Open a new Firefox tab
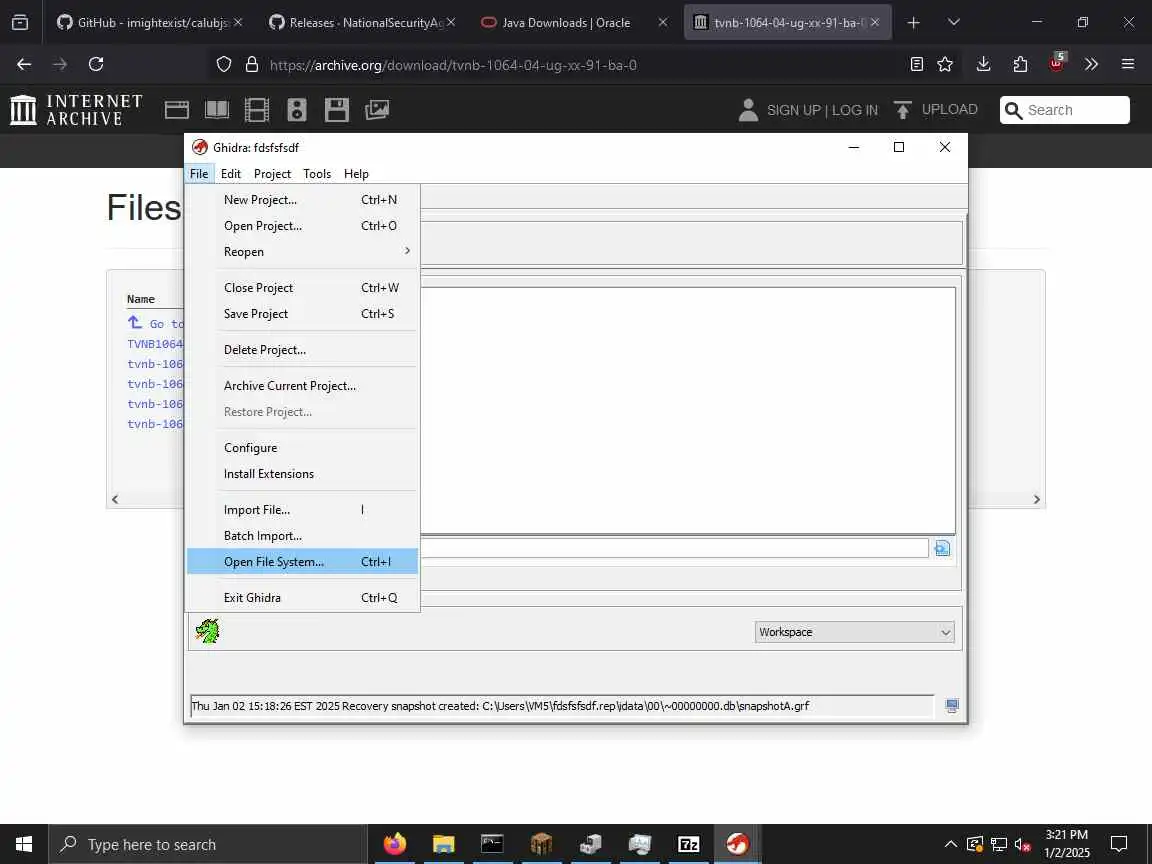 click(x=913, y=23)
